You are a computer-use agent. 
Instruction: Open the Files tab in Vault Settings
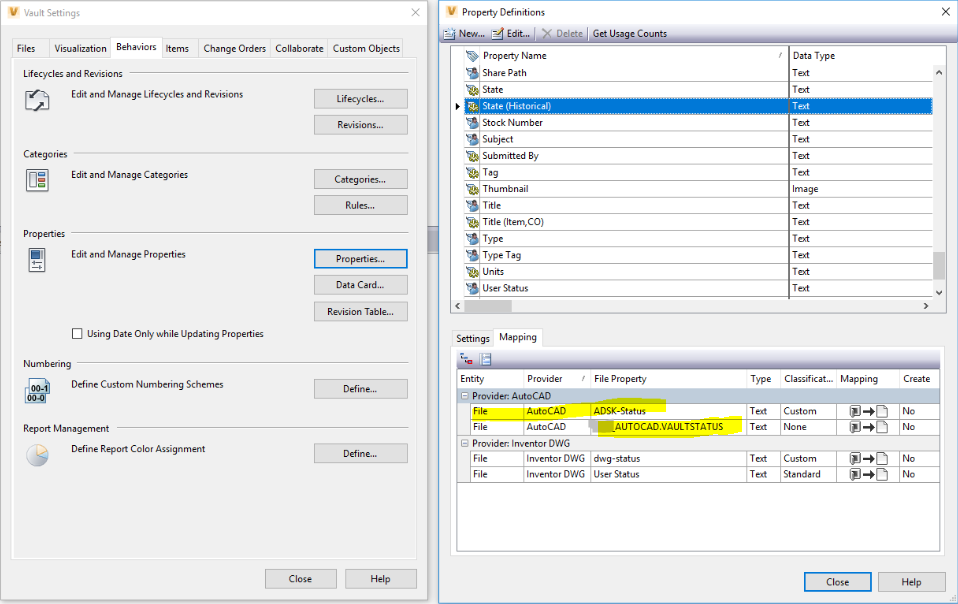(29, 47)
